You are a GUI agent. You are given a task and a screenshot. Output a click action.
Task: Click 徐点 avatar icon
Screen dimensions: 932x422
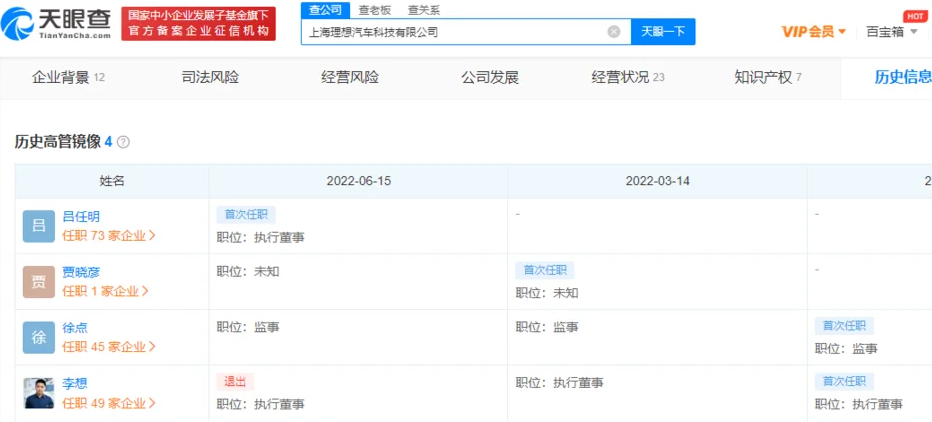click(x=39, y=338)
